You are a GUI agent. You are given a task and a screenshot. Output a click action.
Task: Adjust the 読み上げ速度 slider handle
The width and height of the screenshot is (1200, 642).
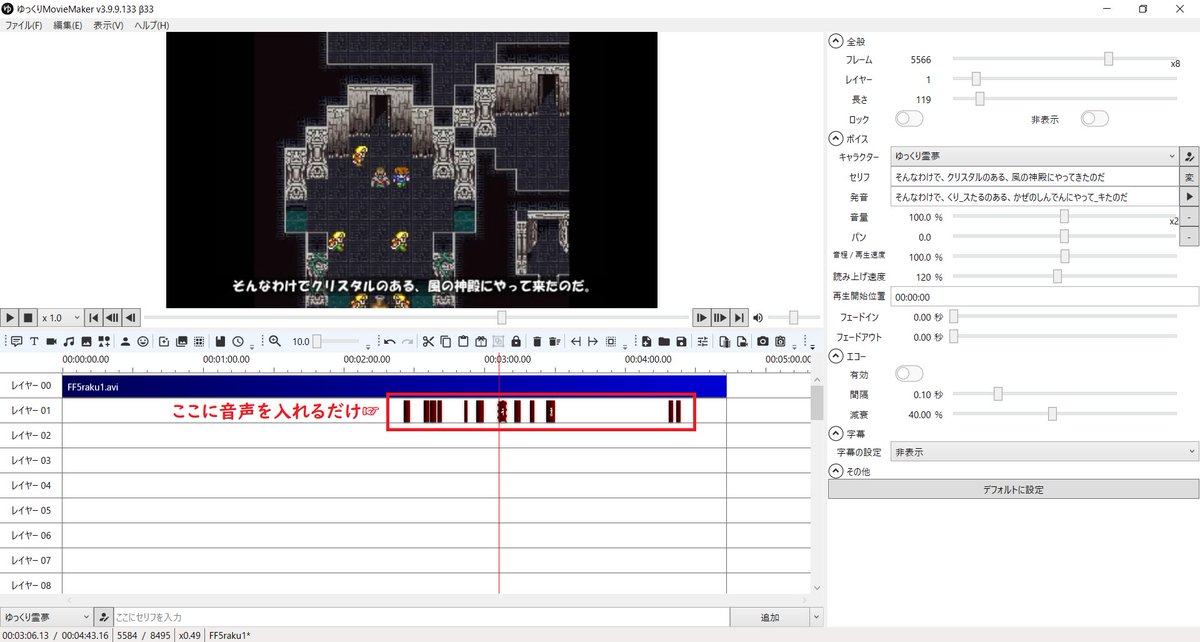point(1057,276)
